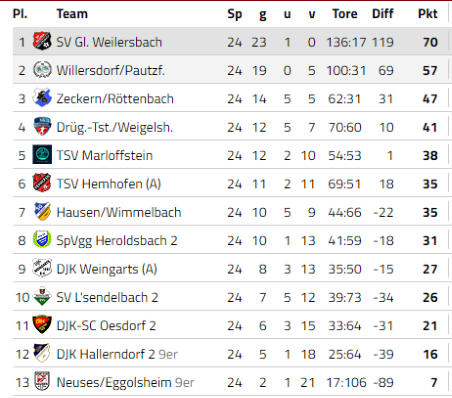Click the Tore column header
This screenshot has height=398, width=452.
pyautogui.click(x=345, y=14)
